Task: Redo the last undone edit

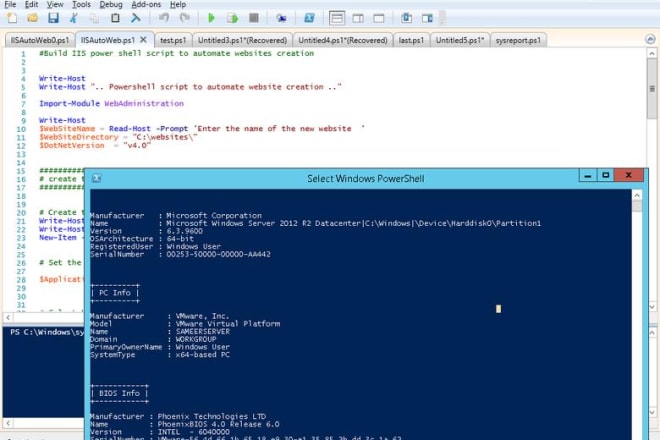Action: point(184,18)
